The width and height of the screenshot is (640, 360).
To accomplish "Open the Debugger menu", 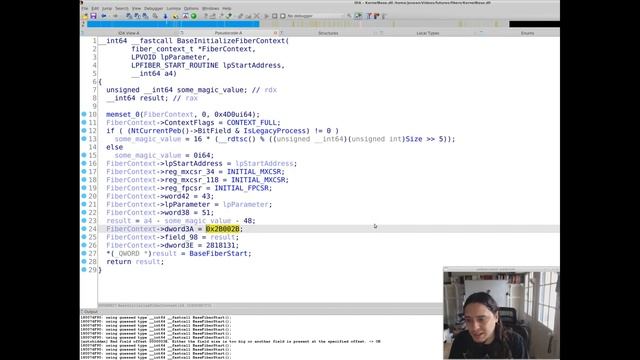I will [153, 8].
